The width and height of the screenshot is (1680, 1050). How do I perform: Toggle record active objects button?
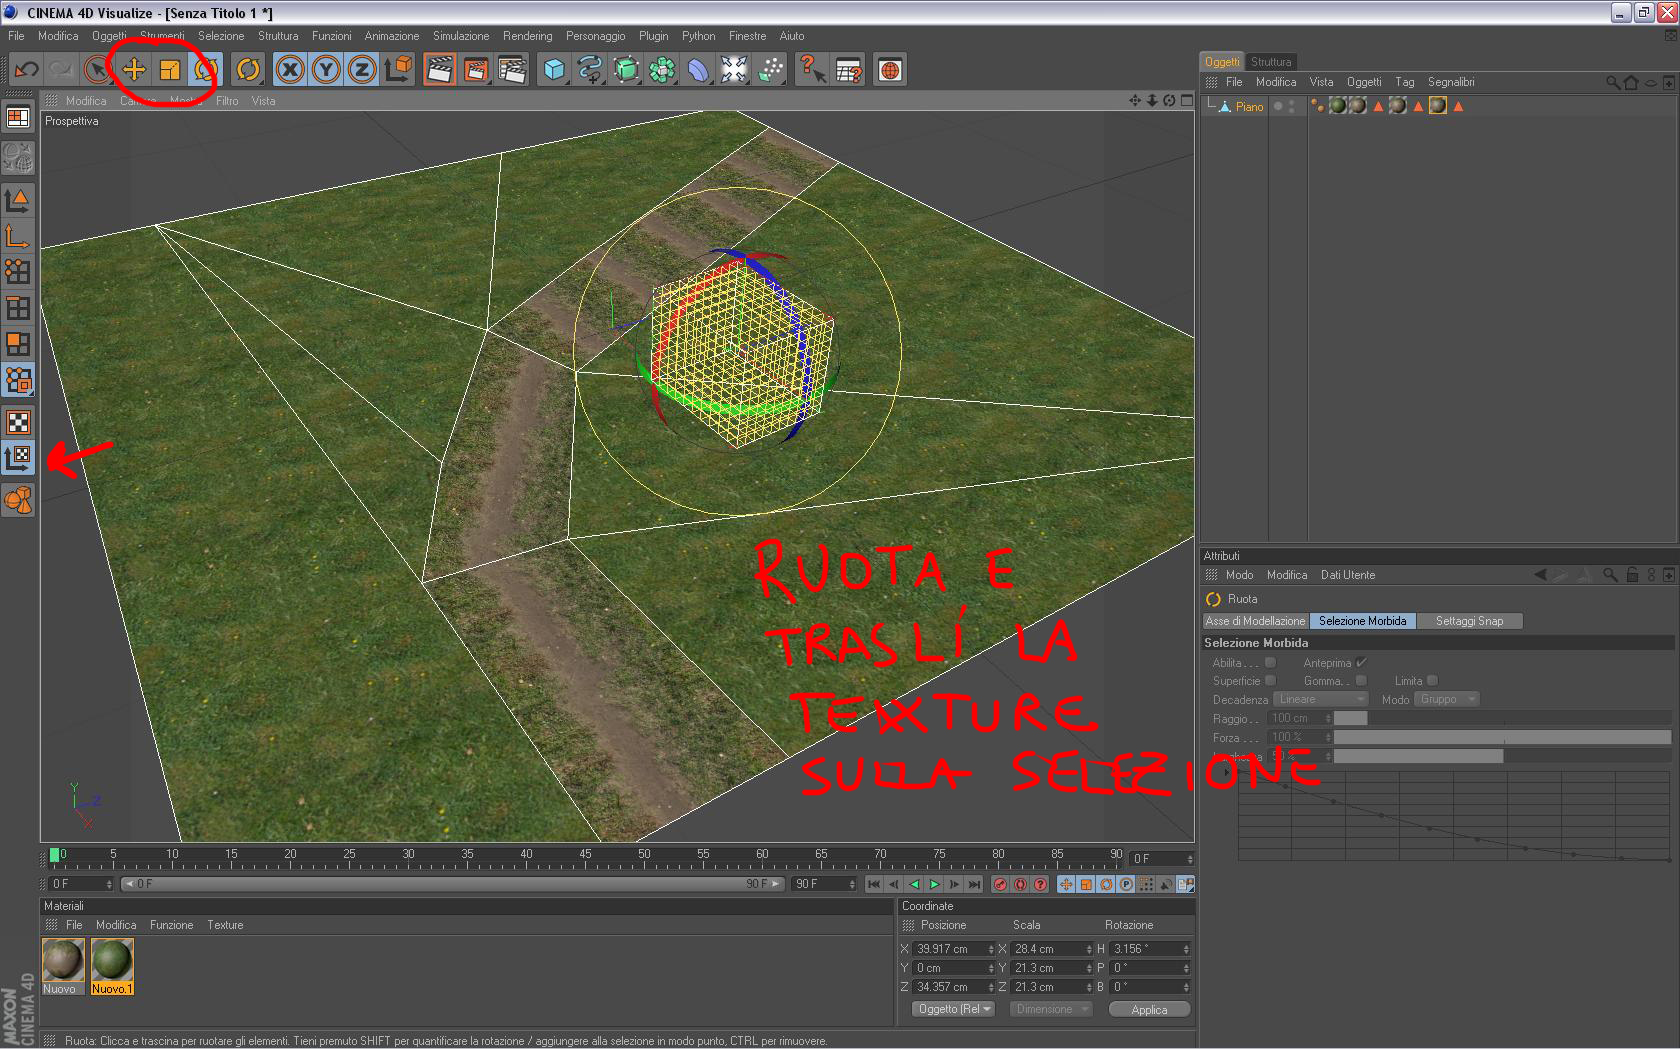click(1000, 884)
